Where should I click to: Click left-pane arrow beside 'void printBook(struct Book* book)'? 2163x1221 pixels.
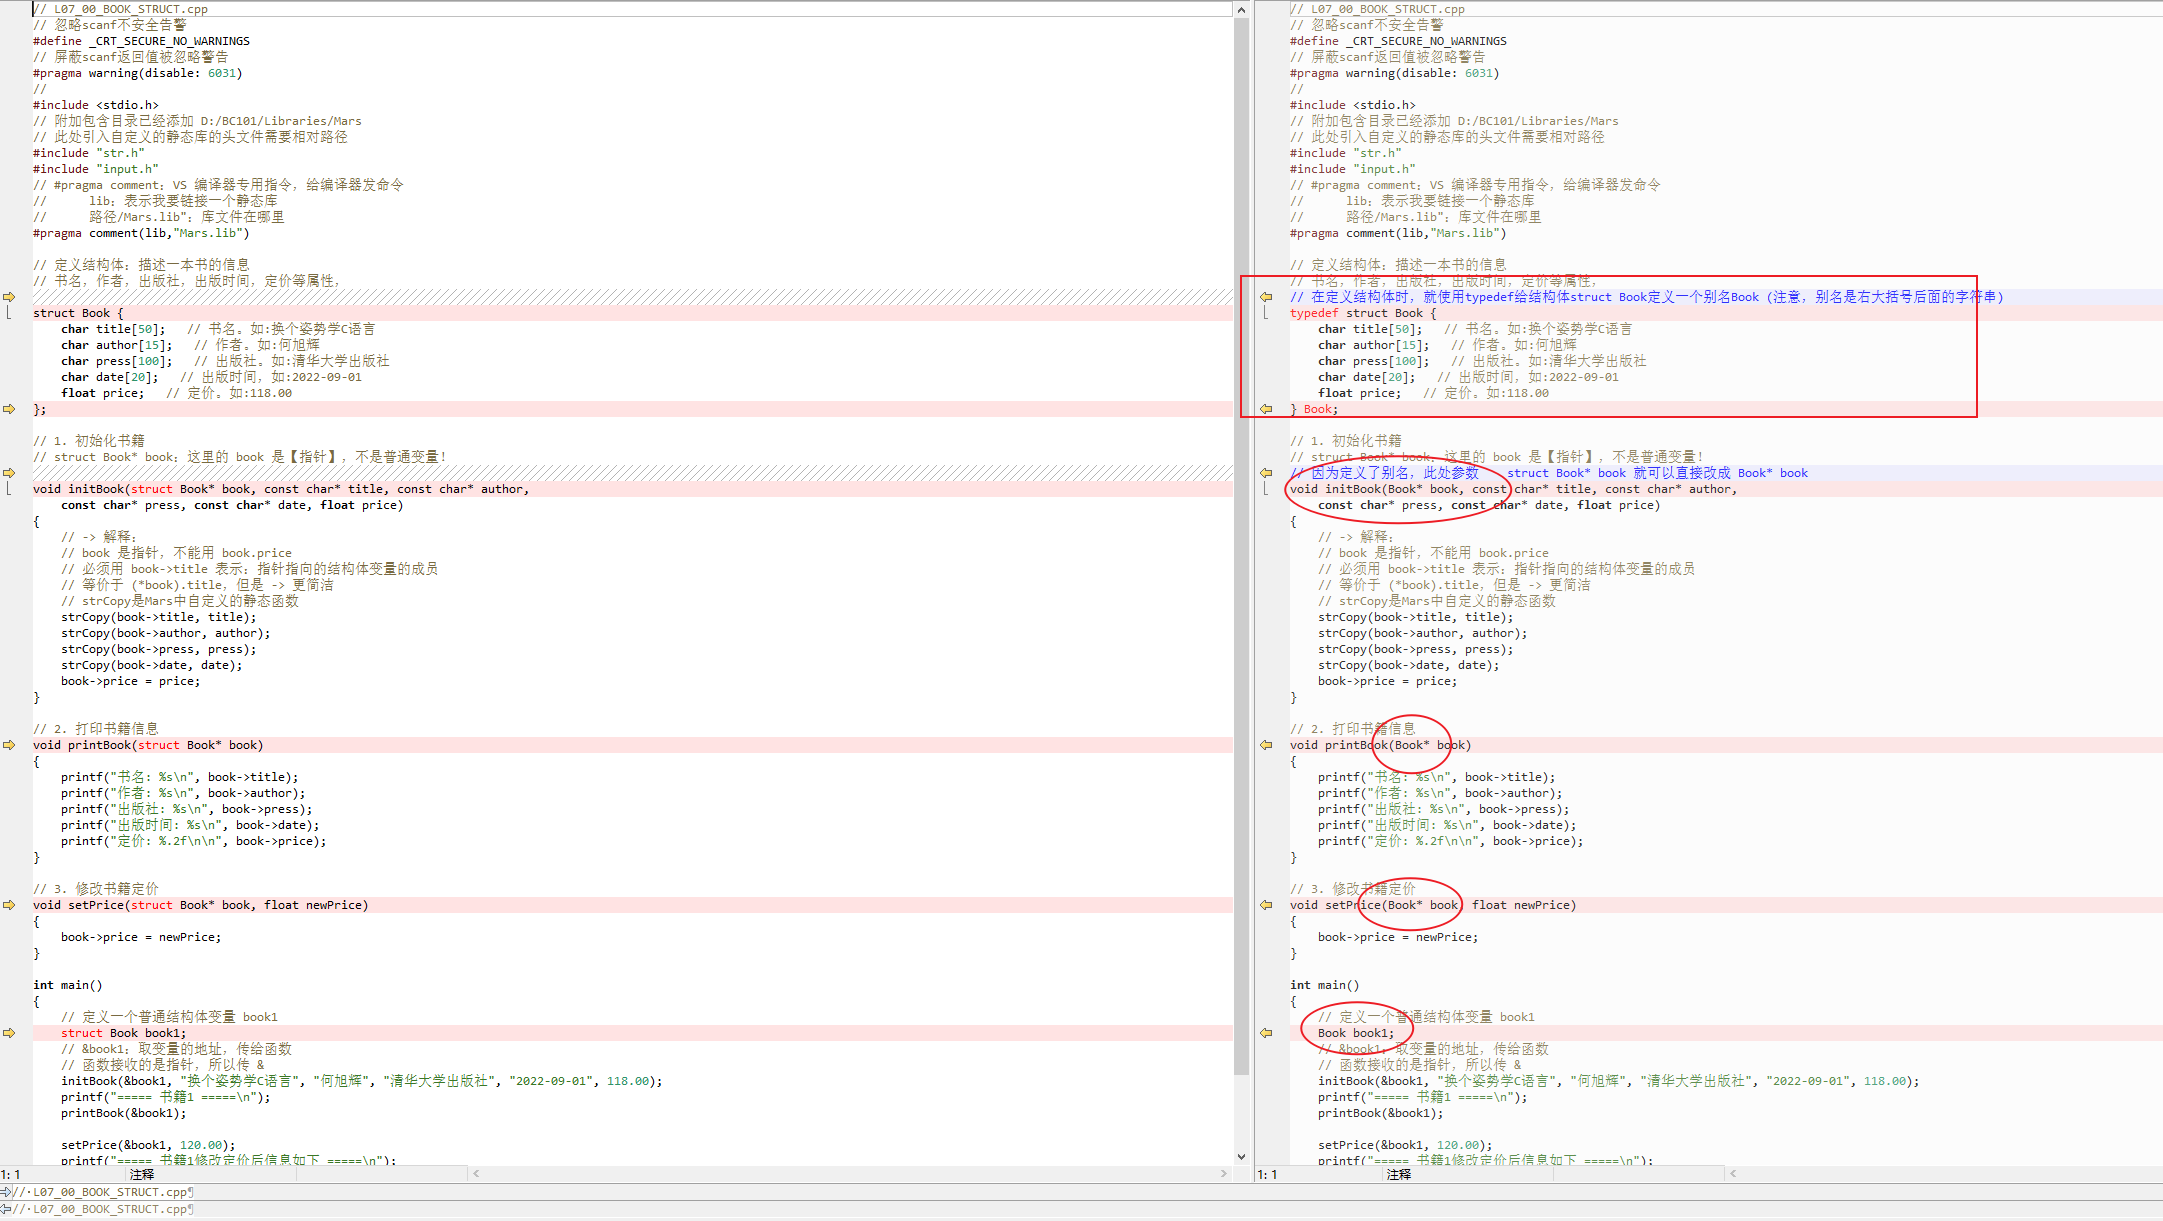9,745
